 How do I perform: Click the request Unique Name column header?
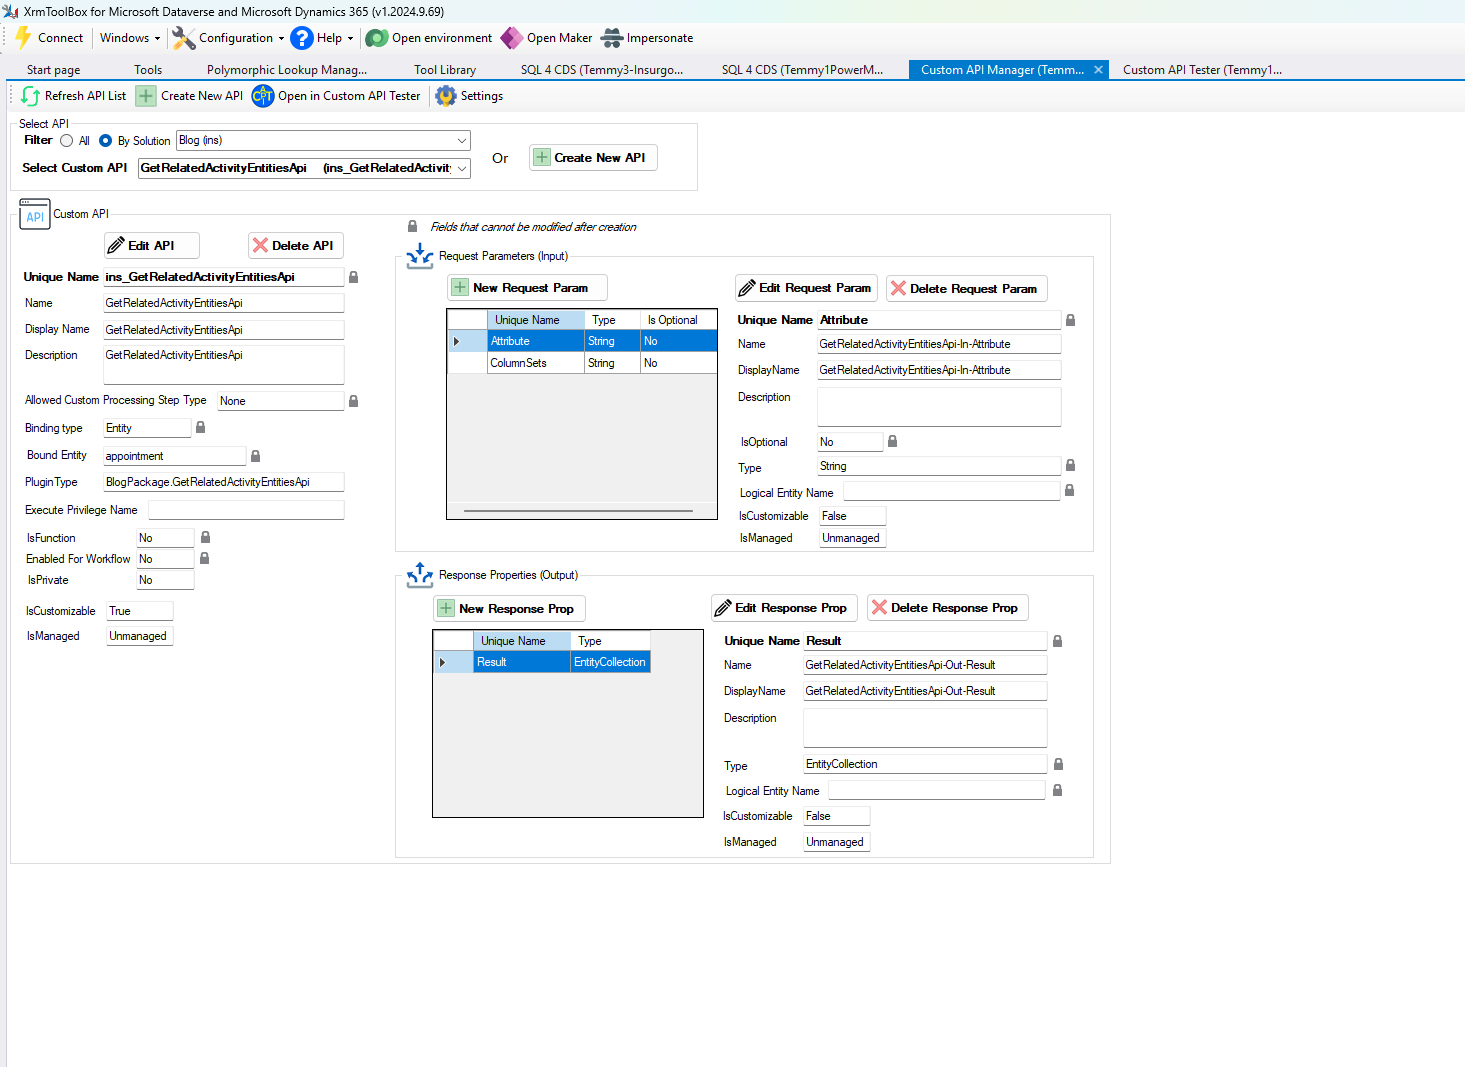(536, 320)
